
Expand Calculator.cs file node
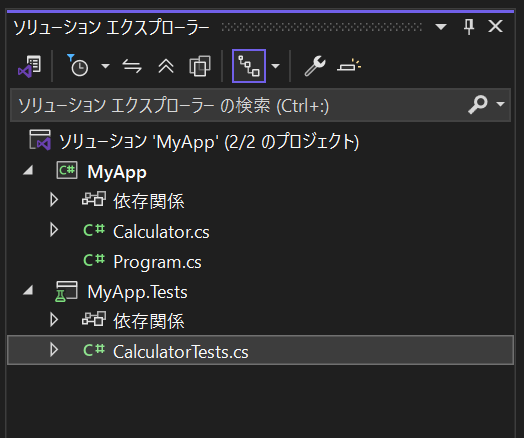(x=54, y=230)
